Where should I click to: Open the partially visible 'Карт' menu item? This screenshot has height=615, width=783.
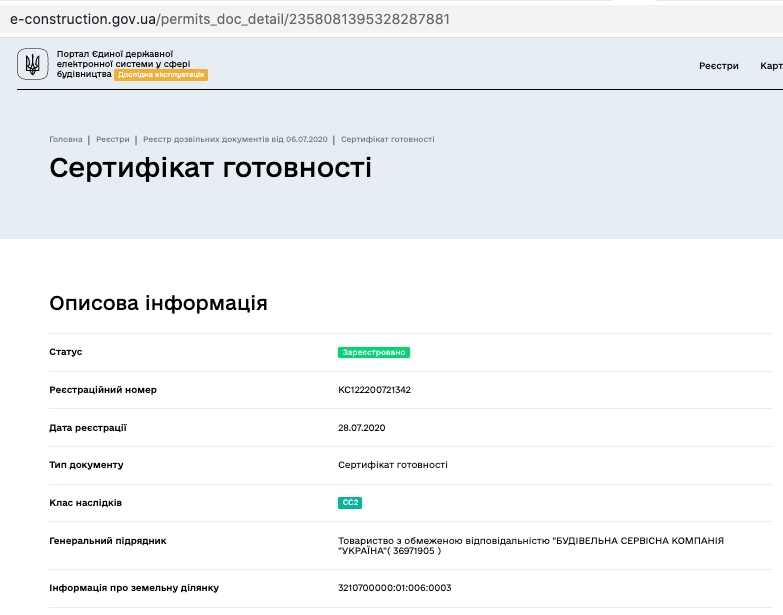click(771, 66)
